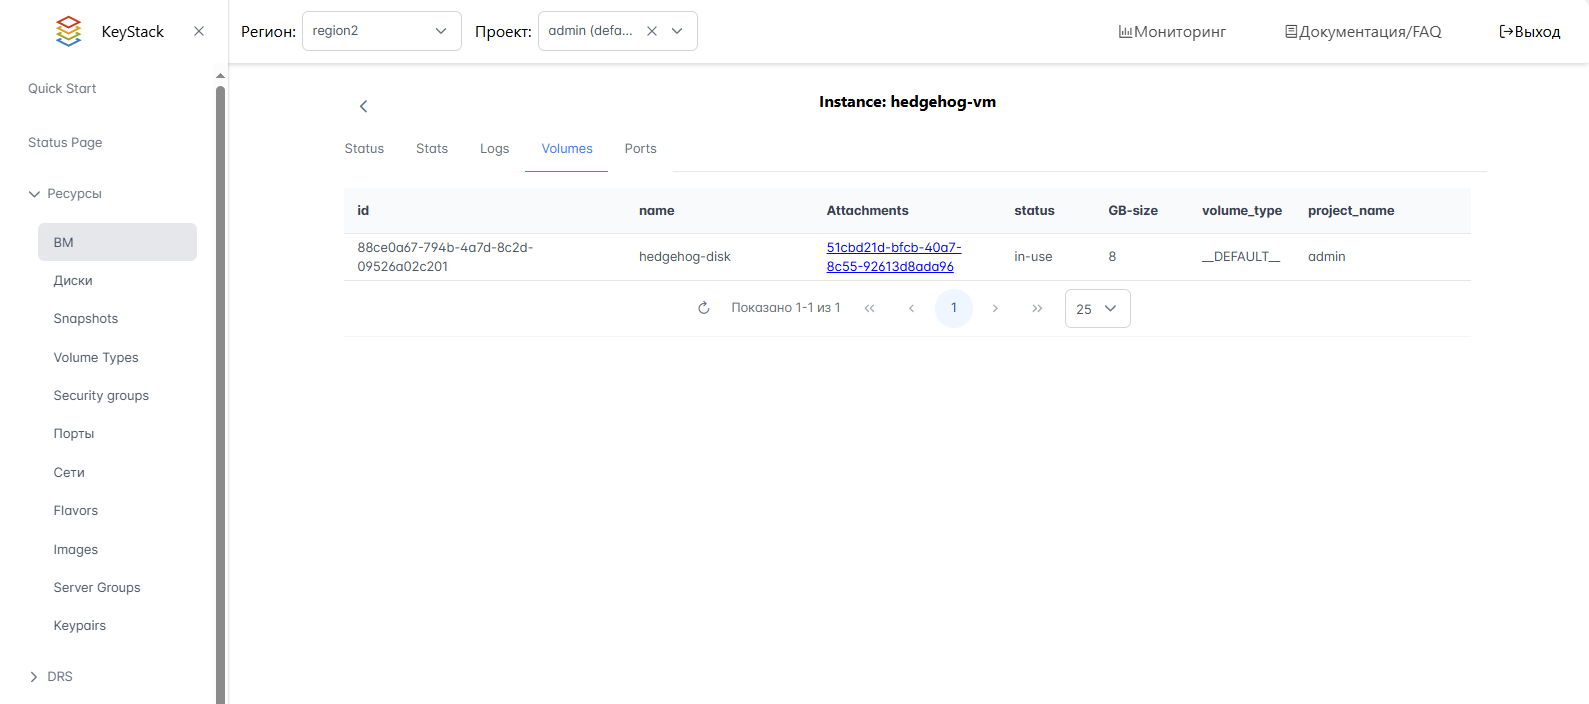Expand the DRS section

click(35, 677)
